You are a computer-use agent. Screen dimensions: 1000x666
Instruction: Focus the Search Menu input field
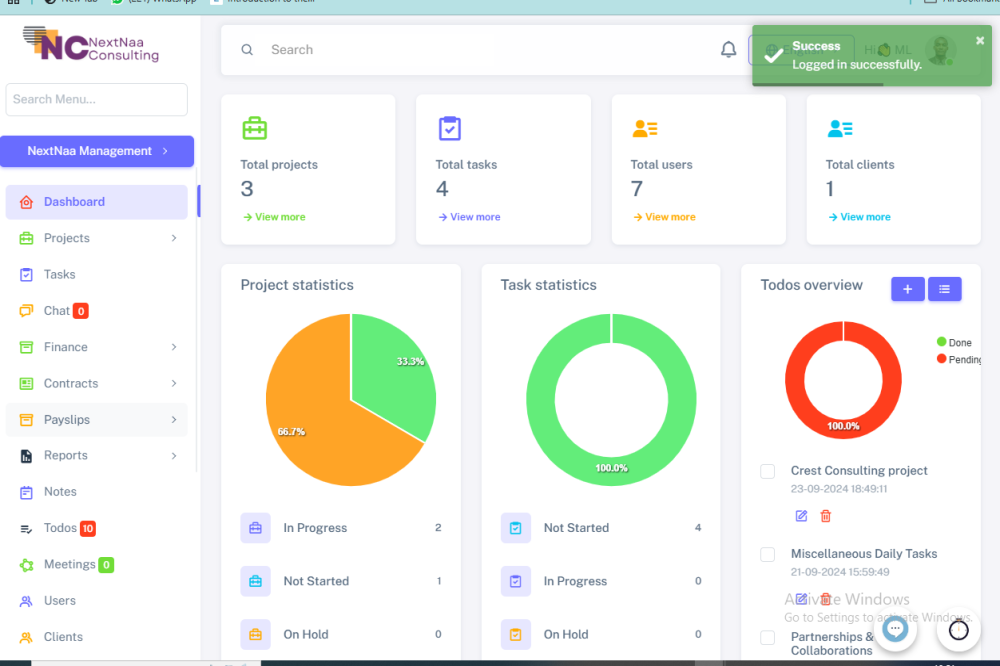coord(97,100)
